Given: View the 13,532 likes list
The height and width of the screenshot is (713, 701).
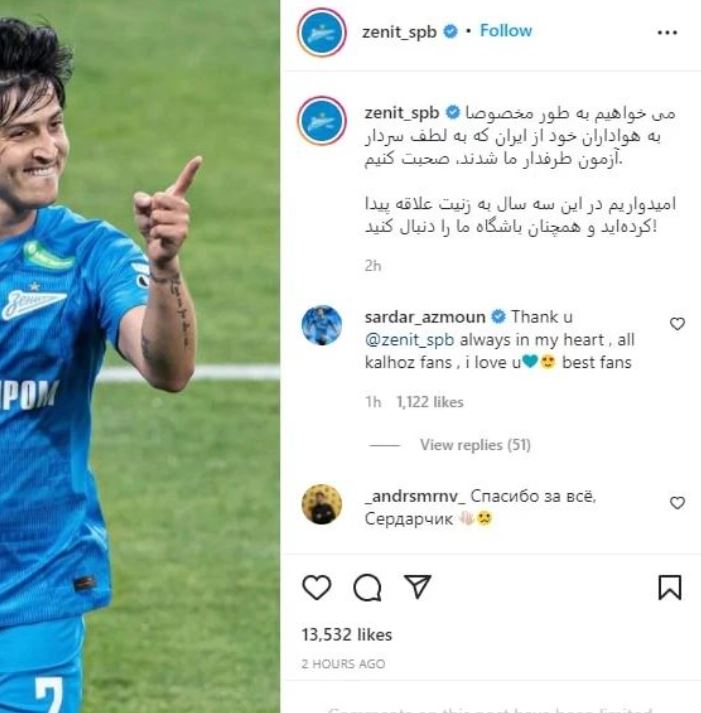Looking at the screenshot, I should [346, 635].
